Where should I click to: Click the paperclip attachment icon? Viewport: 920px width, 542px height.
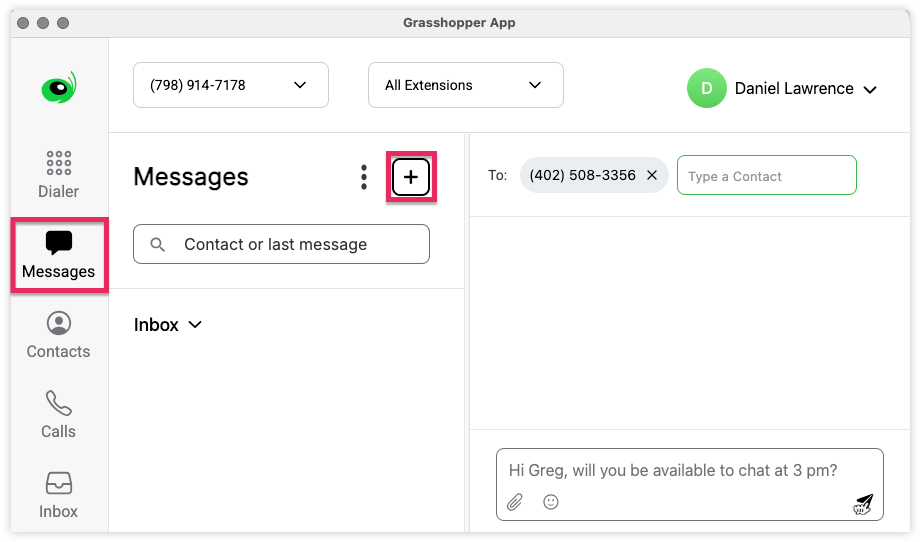pyautogui.click(x=515, y=502)
